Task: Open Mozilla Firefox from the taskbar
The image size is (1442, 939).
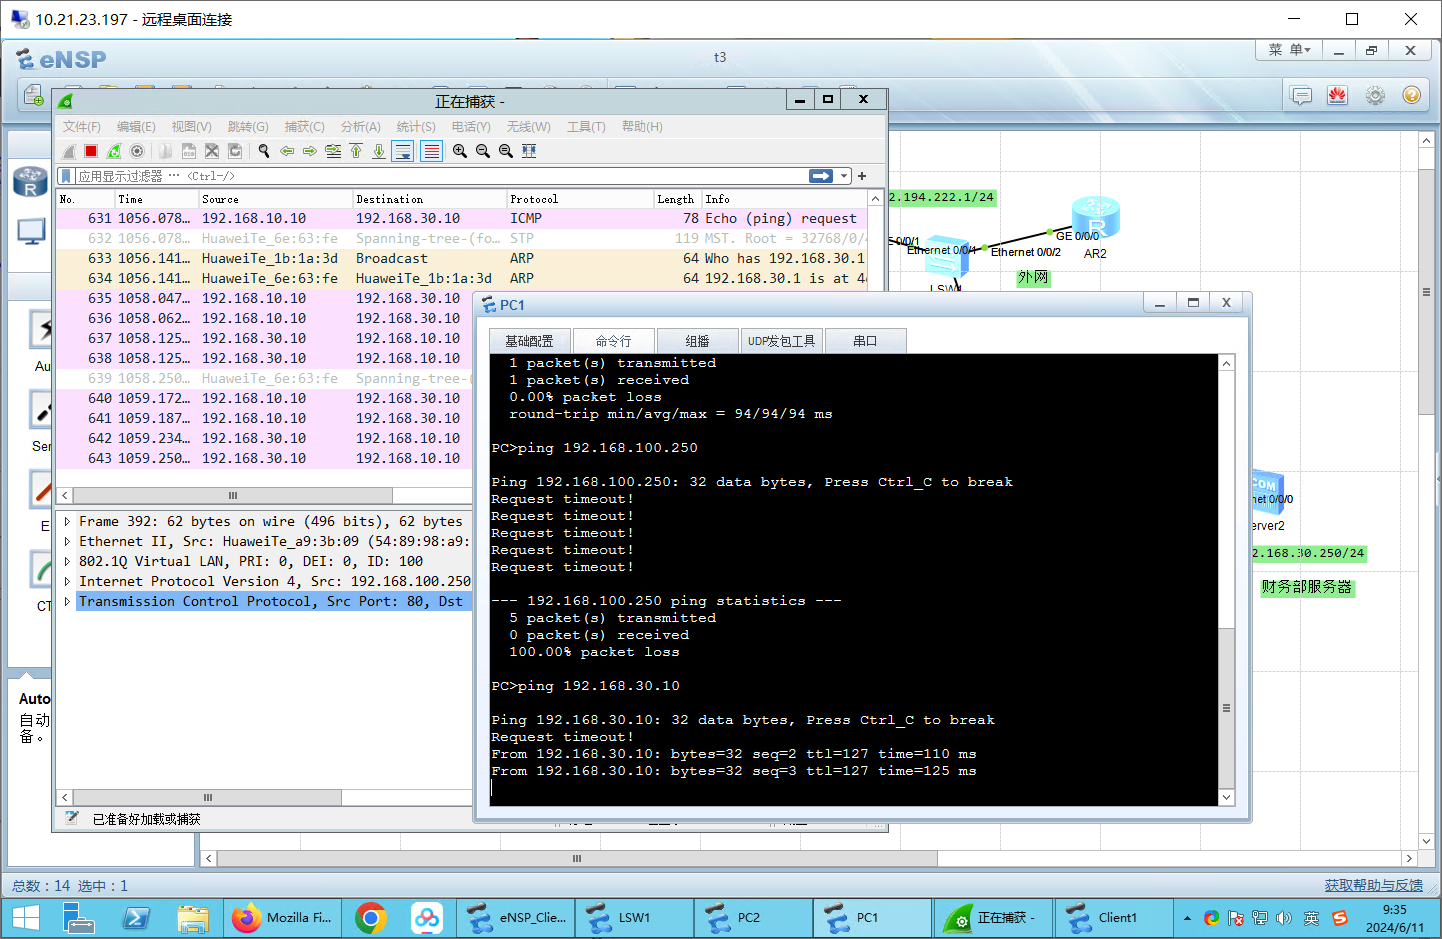Action: click(283, 918)
